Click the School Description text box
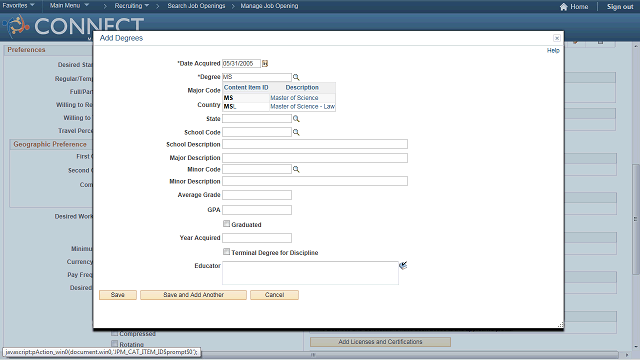This screenshot has width=640, height=360. (315, 144)
